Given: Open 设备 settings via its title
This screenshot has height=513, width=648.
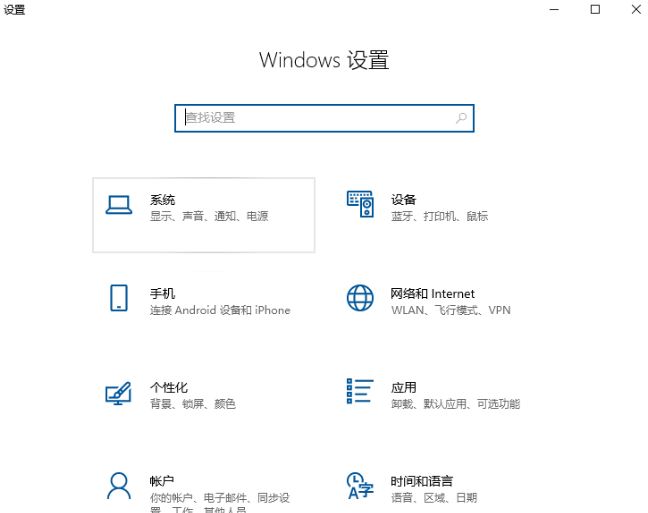Looking at the screenshot, I should 403,200.
